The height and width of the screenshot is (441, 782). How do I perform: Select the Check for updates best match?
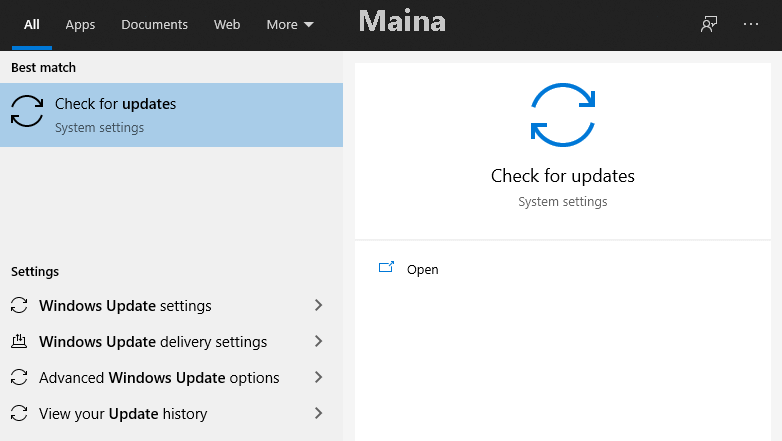pyautogui.click(x=171, y=115)
